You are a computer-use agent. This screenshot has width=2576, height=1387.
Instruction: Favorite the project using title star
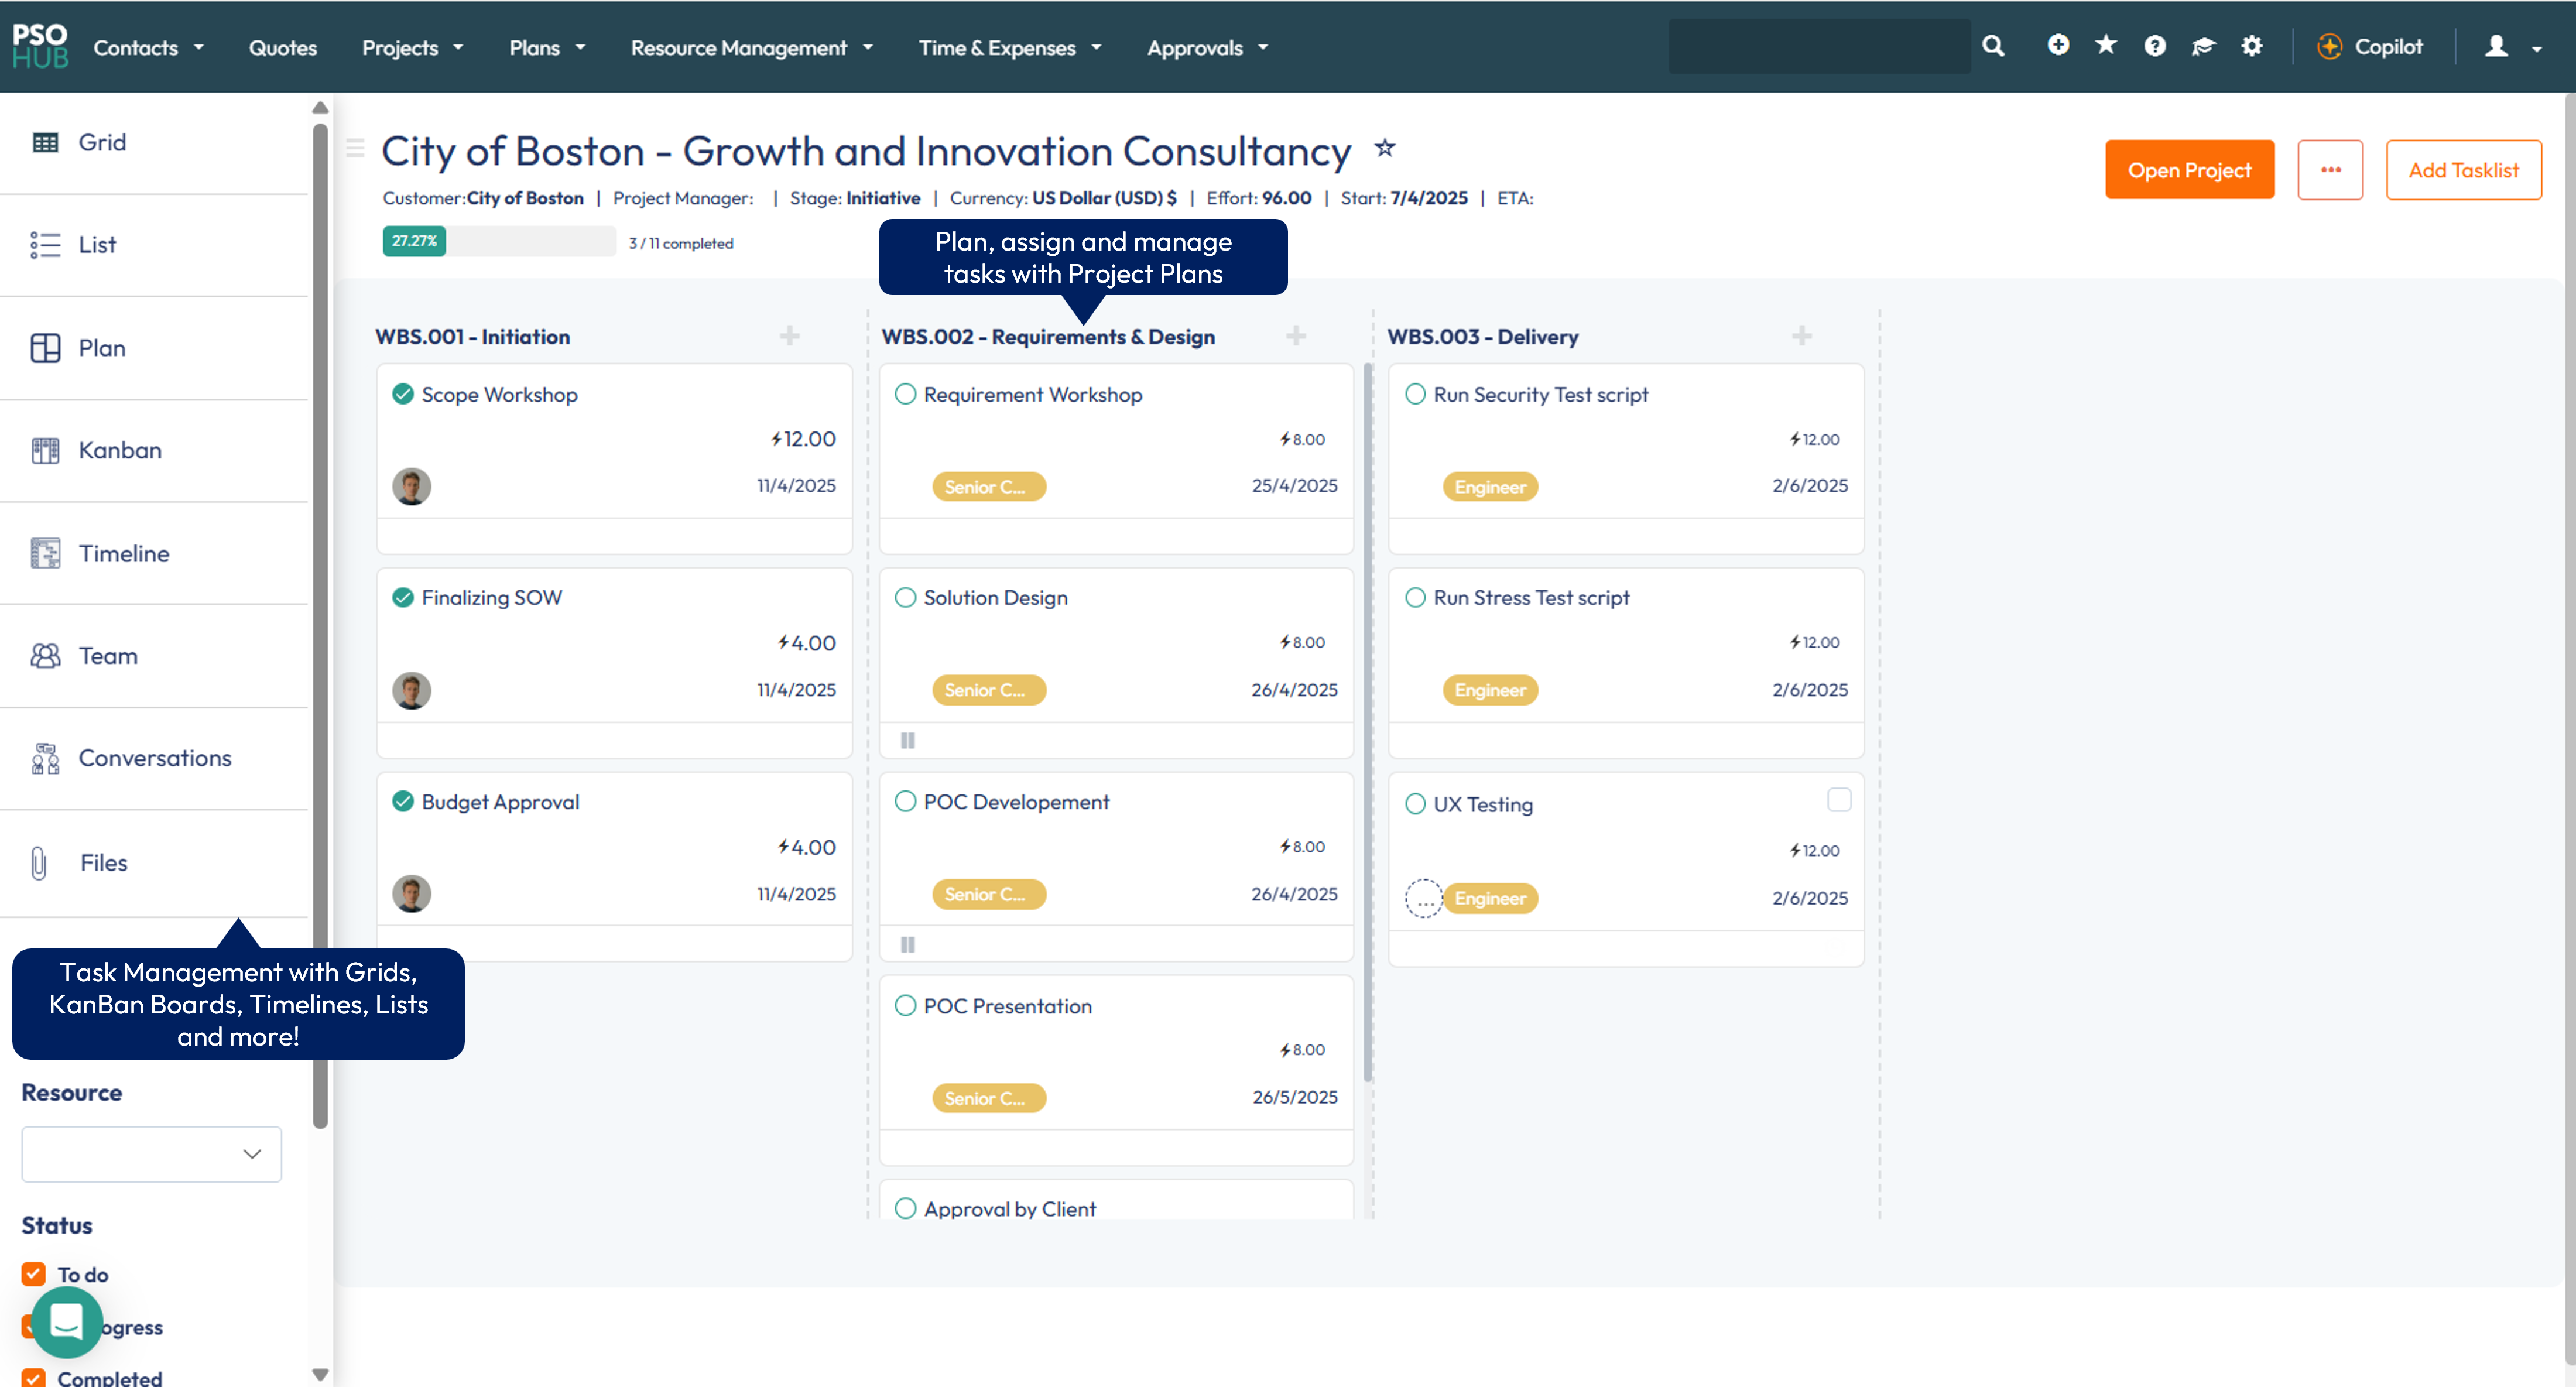click(1384, 149)
